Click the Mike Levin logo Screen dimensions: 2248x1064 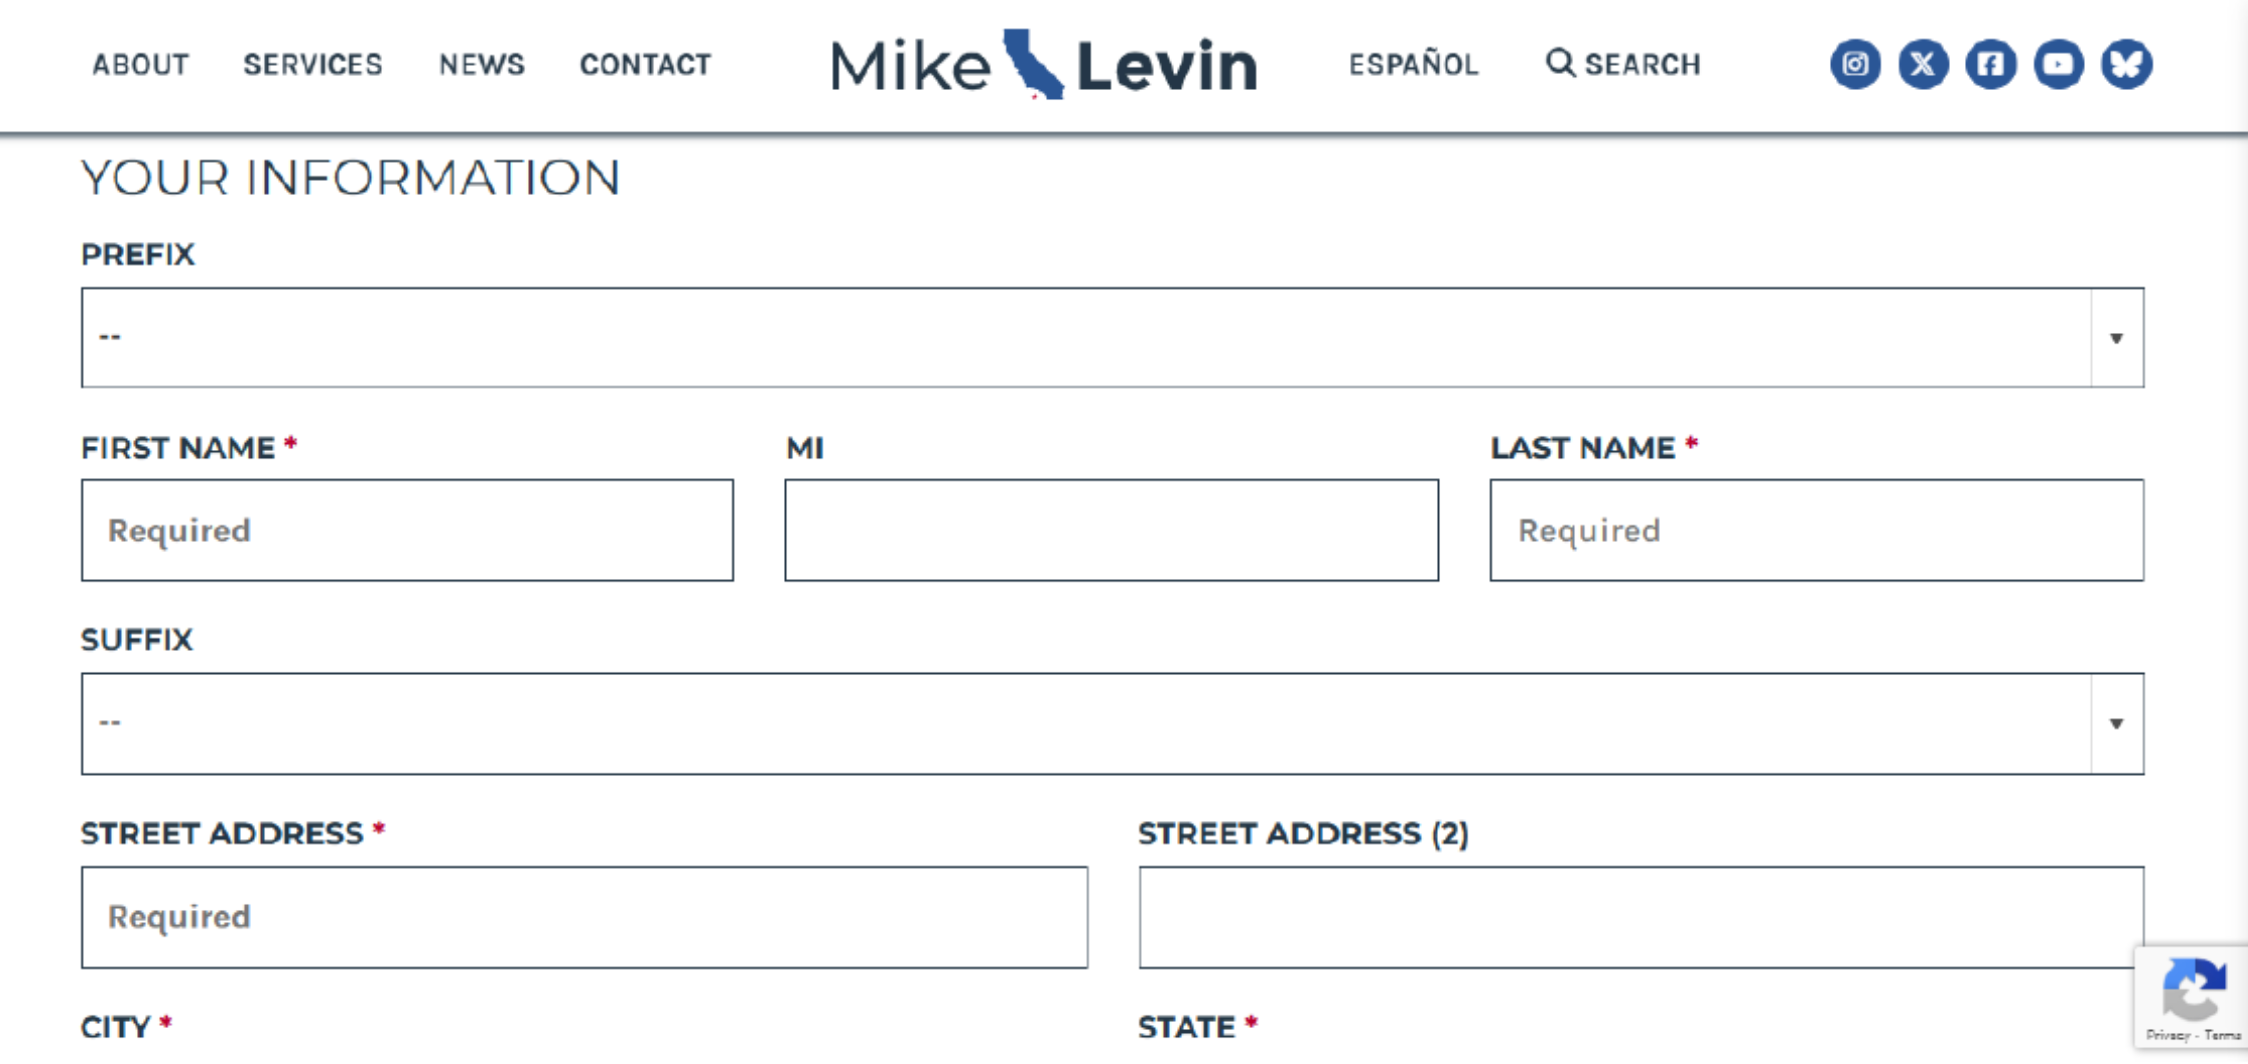tap(1043, 65)
